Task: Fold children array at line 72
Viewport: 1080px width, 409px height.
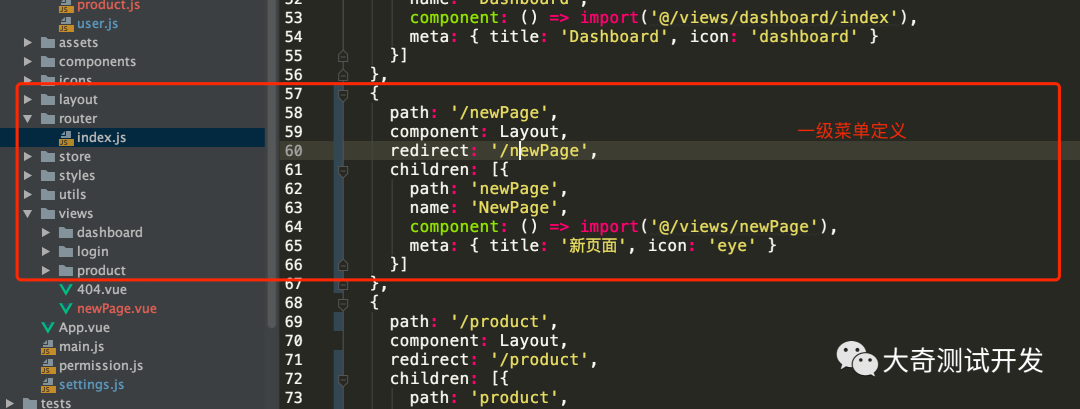Action: (x=343, y=379)
